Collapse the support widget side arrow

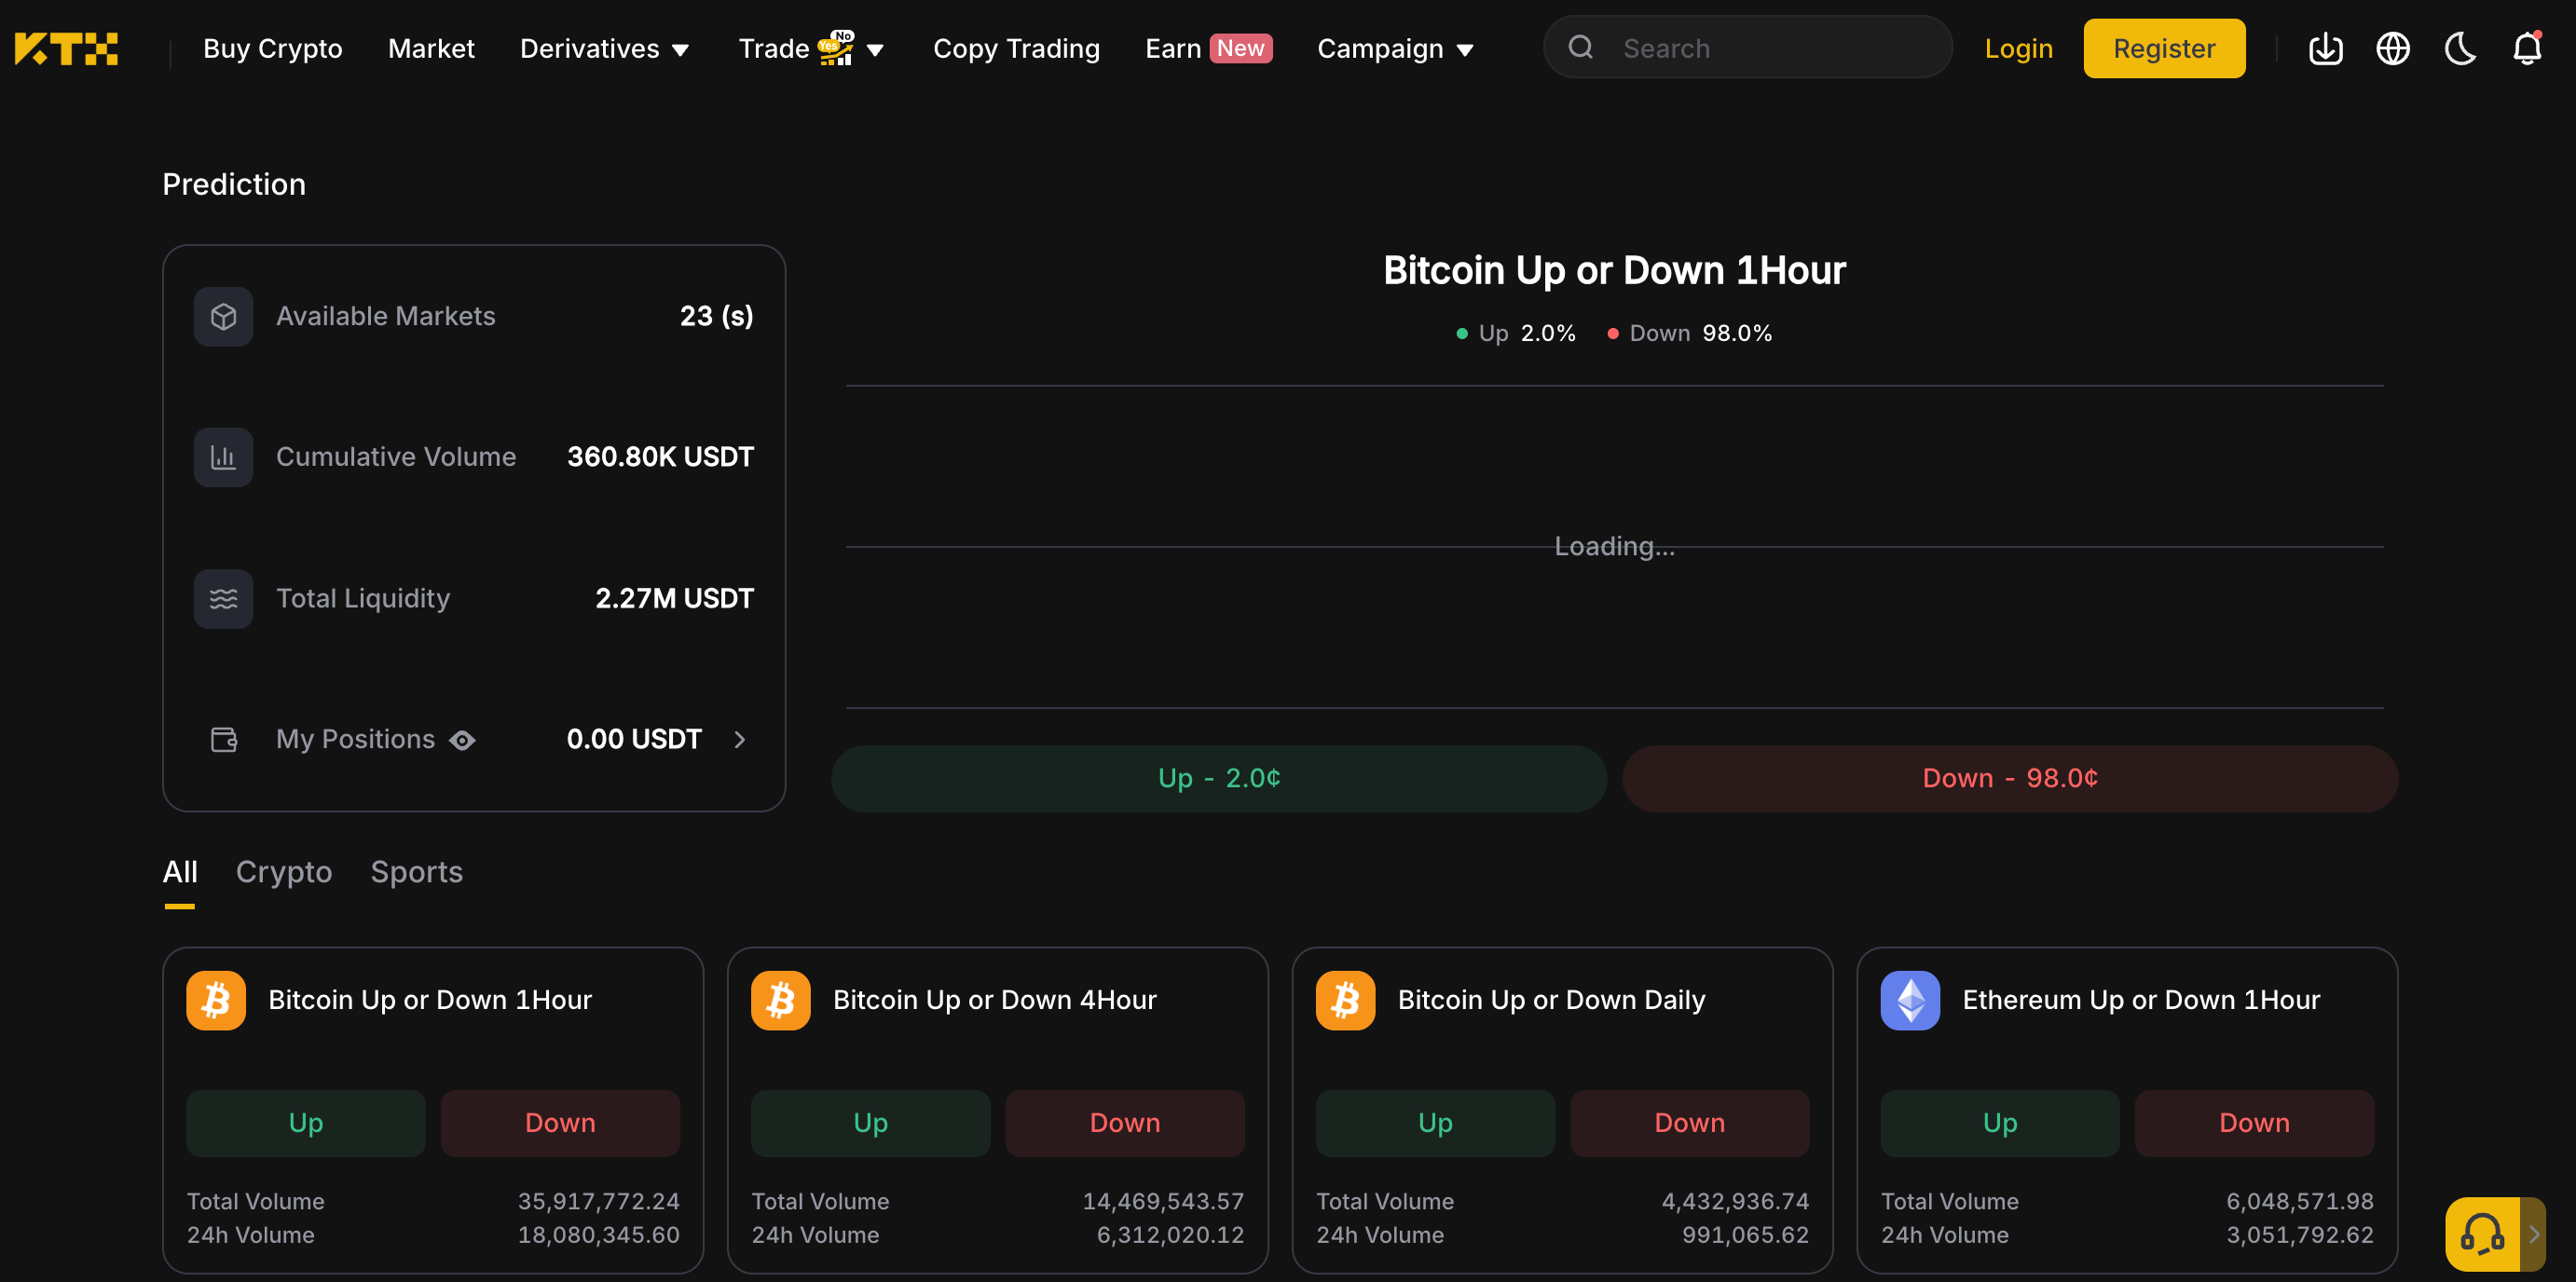(2533, 1234)
